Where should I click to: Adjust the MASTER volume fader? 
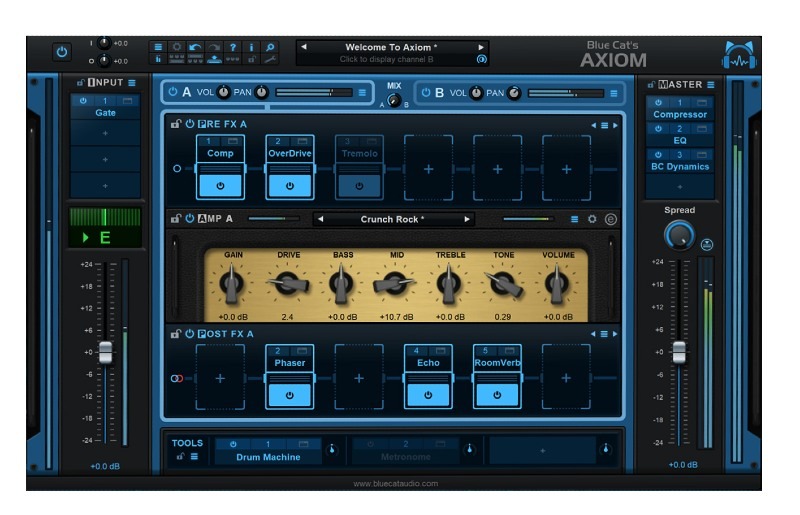[x=679, y=352]
